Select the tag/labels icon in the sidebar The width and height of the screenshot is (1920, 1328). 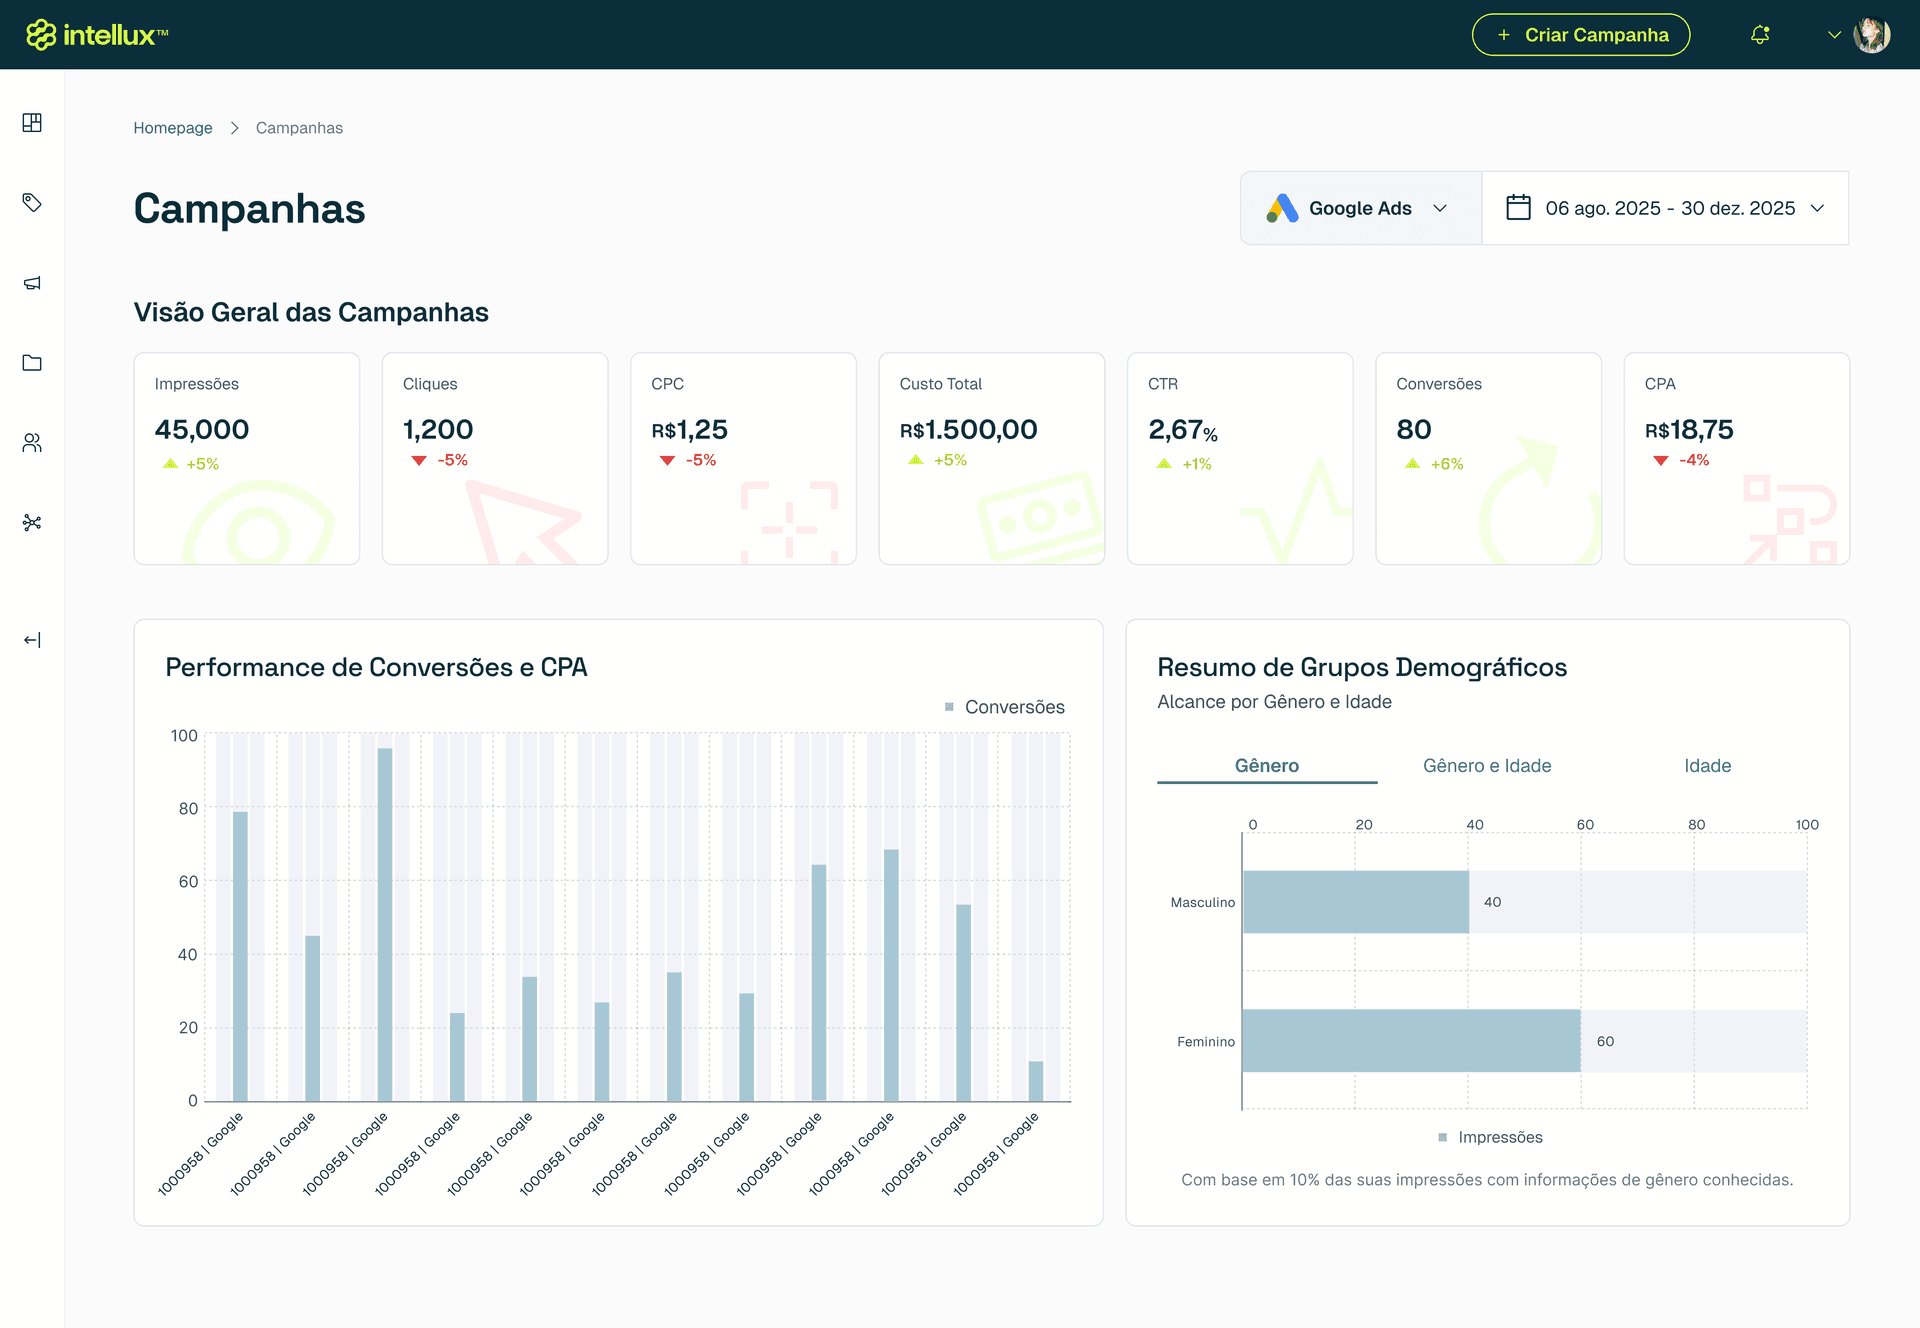pos(32,202)
